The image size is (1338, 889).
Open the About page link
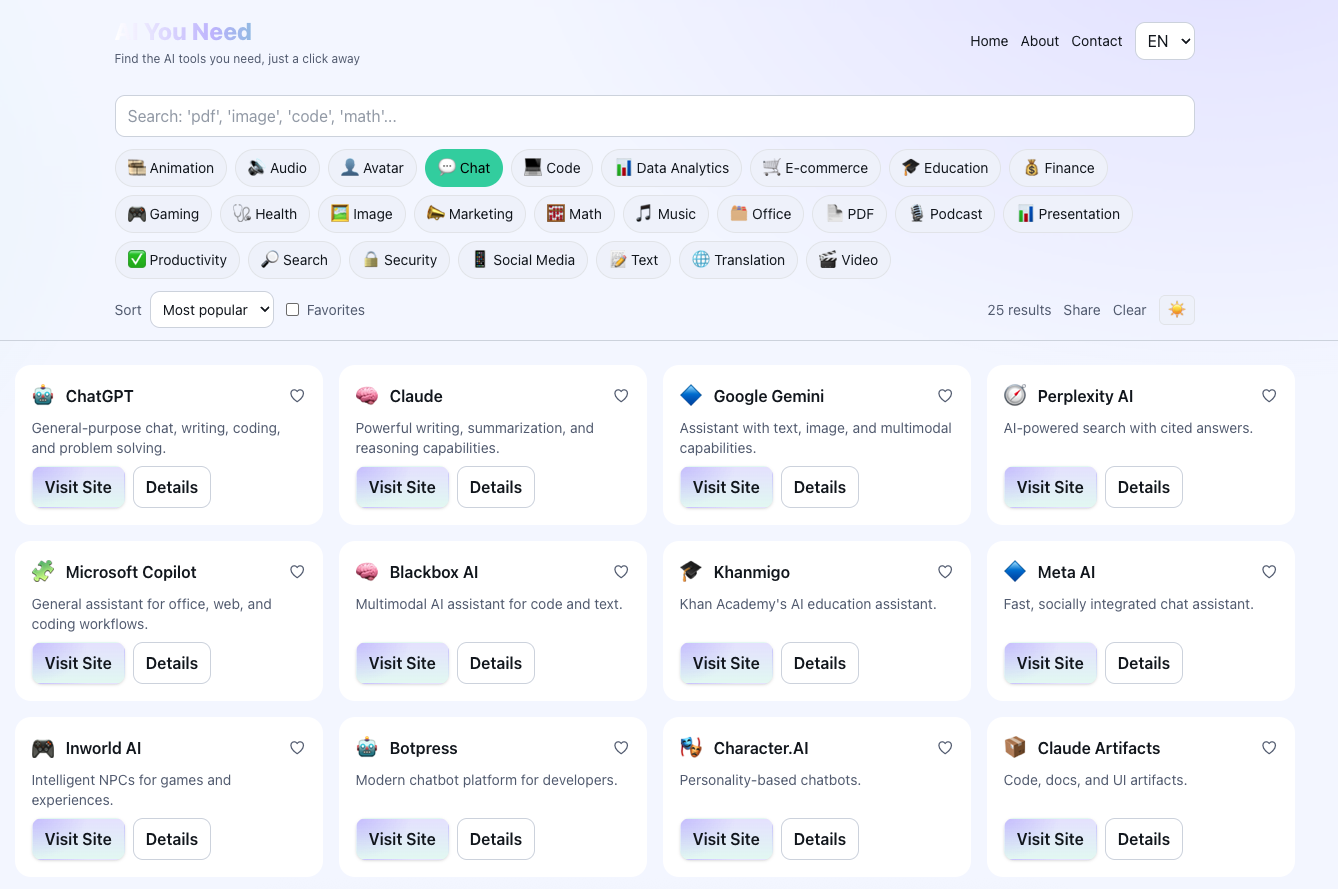pos(1040,41)
